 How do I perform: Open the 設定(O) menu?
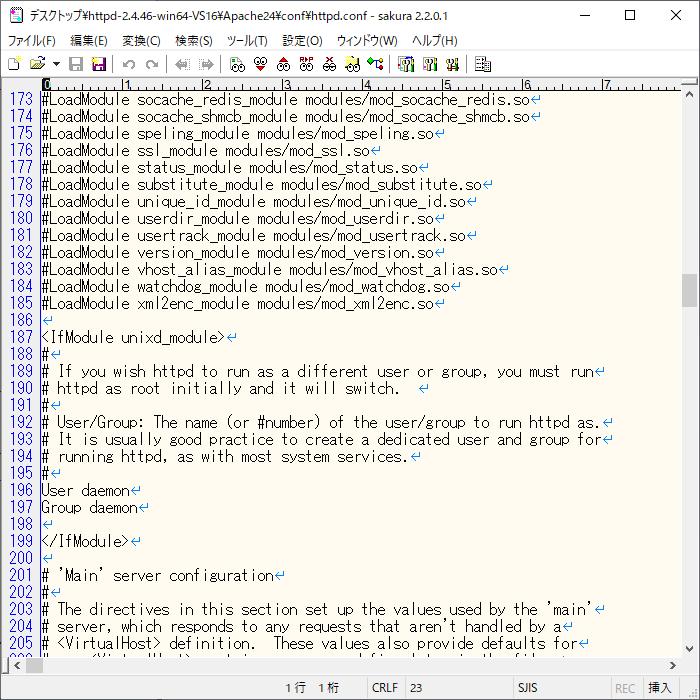click(x=302, y=40)
